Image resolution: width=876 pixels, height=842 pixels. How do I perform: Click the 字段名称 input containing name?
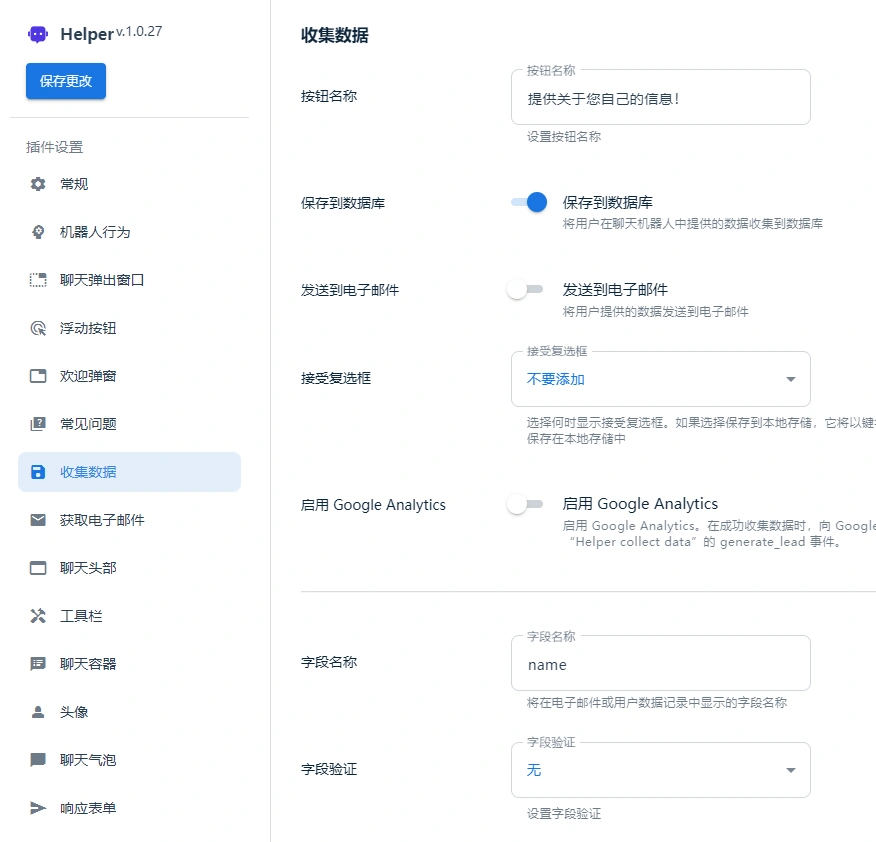[x=660, y=663]
